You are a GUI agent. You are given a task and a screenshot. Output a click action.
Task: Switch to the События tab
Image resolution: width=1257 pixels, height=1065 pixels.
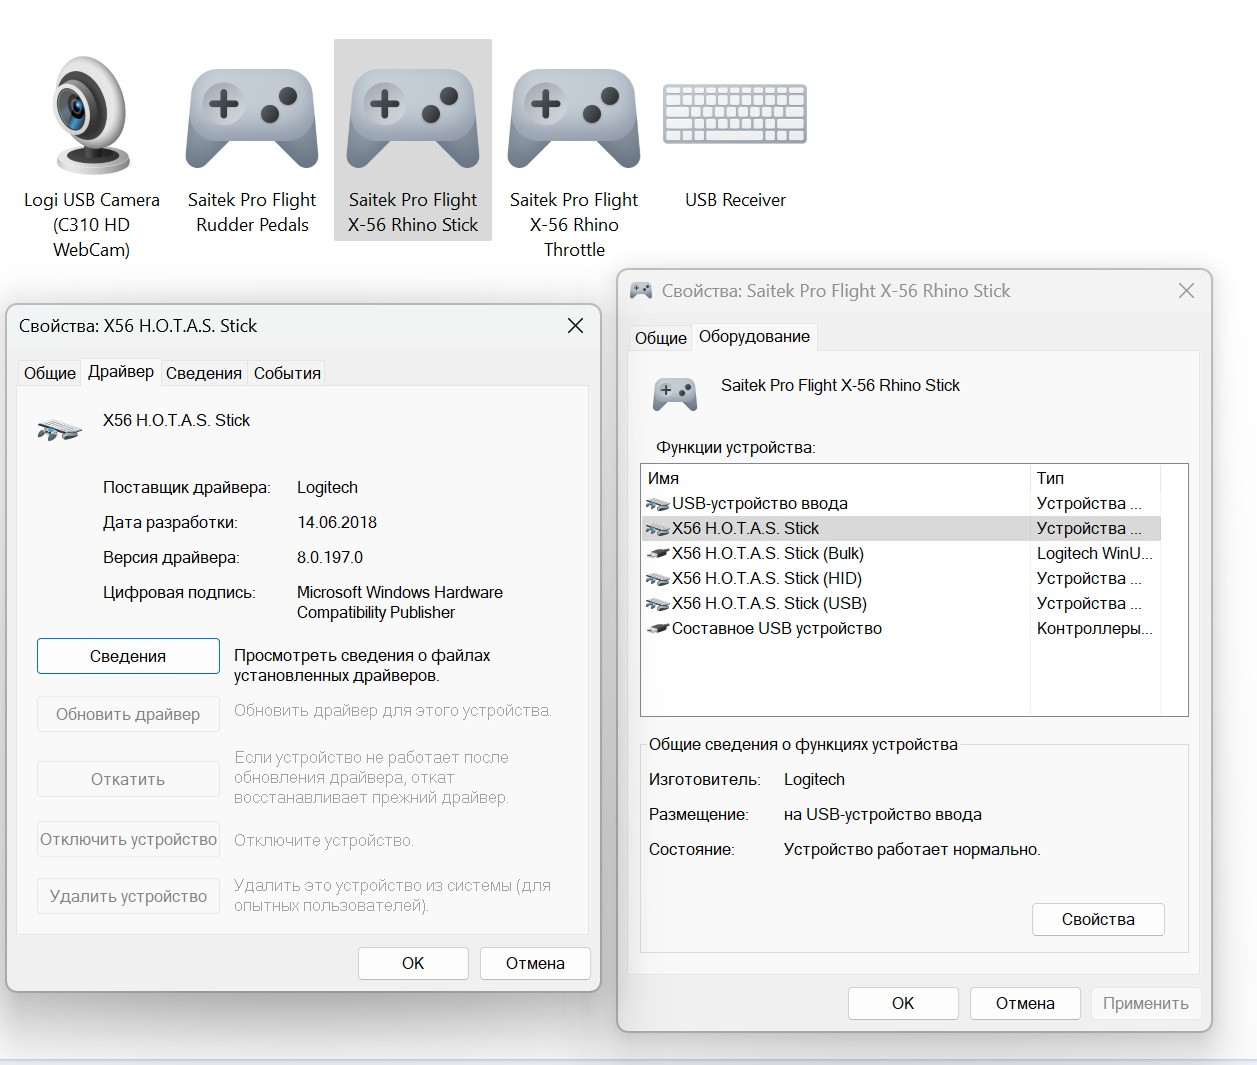287,373
